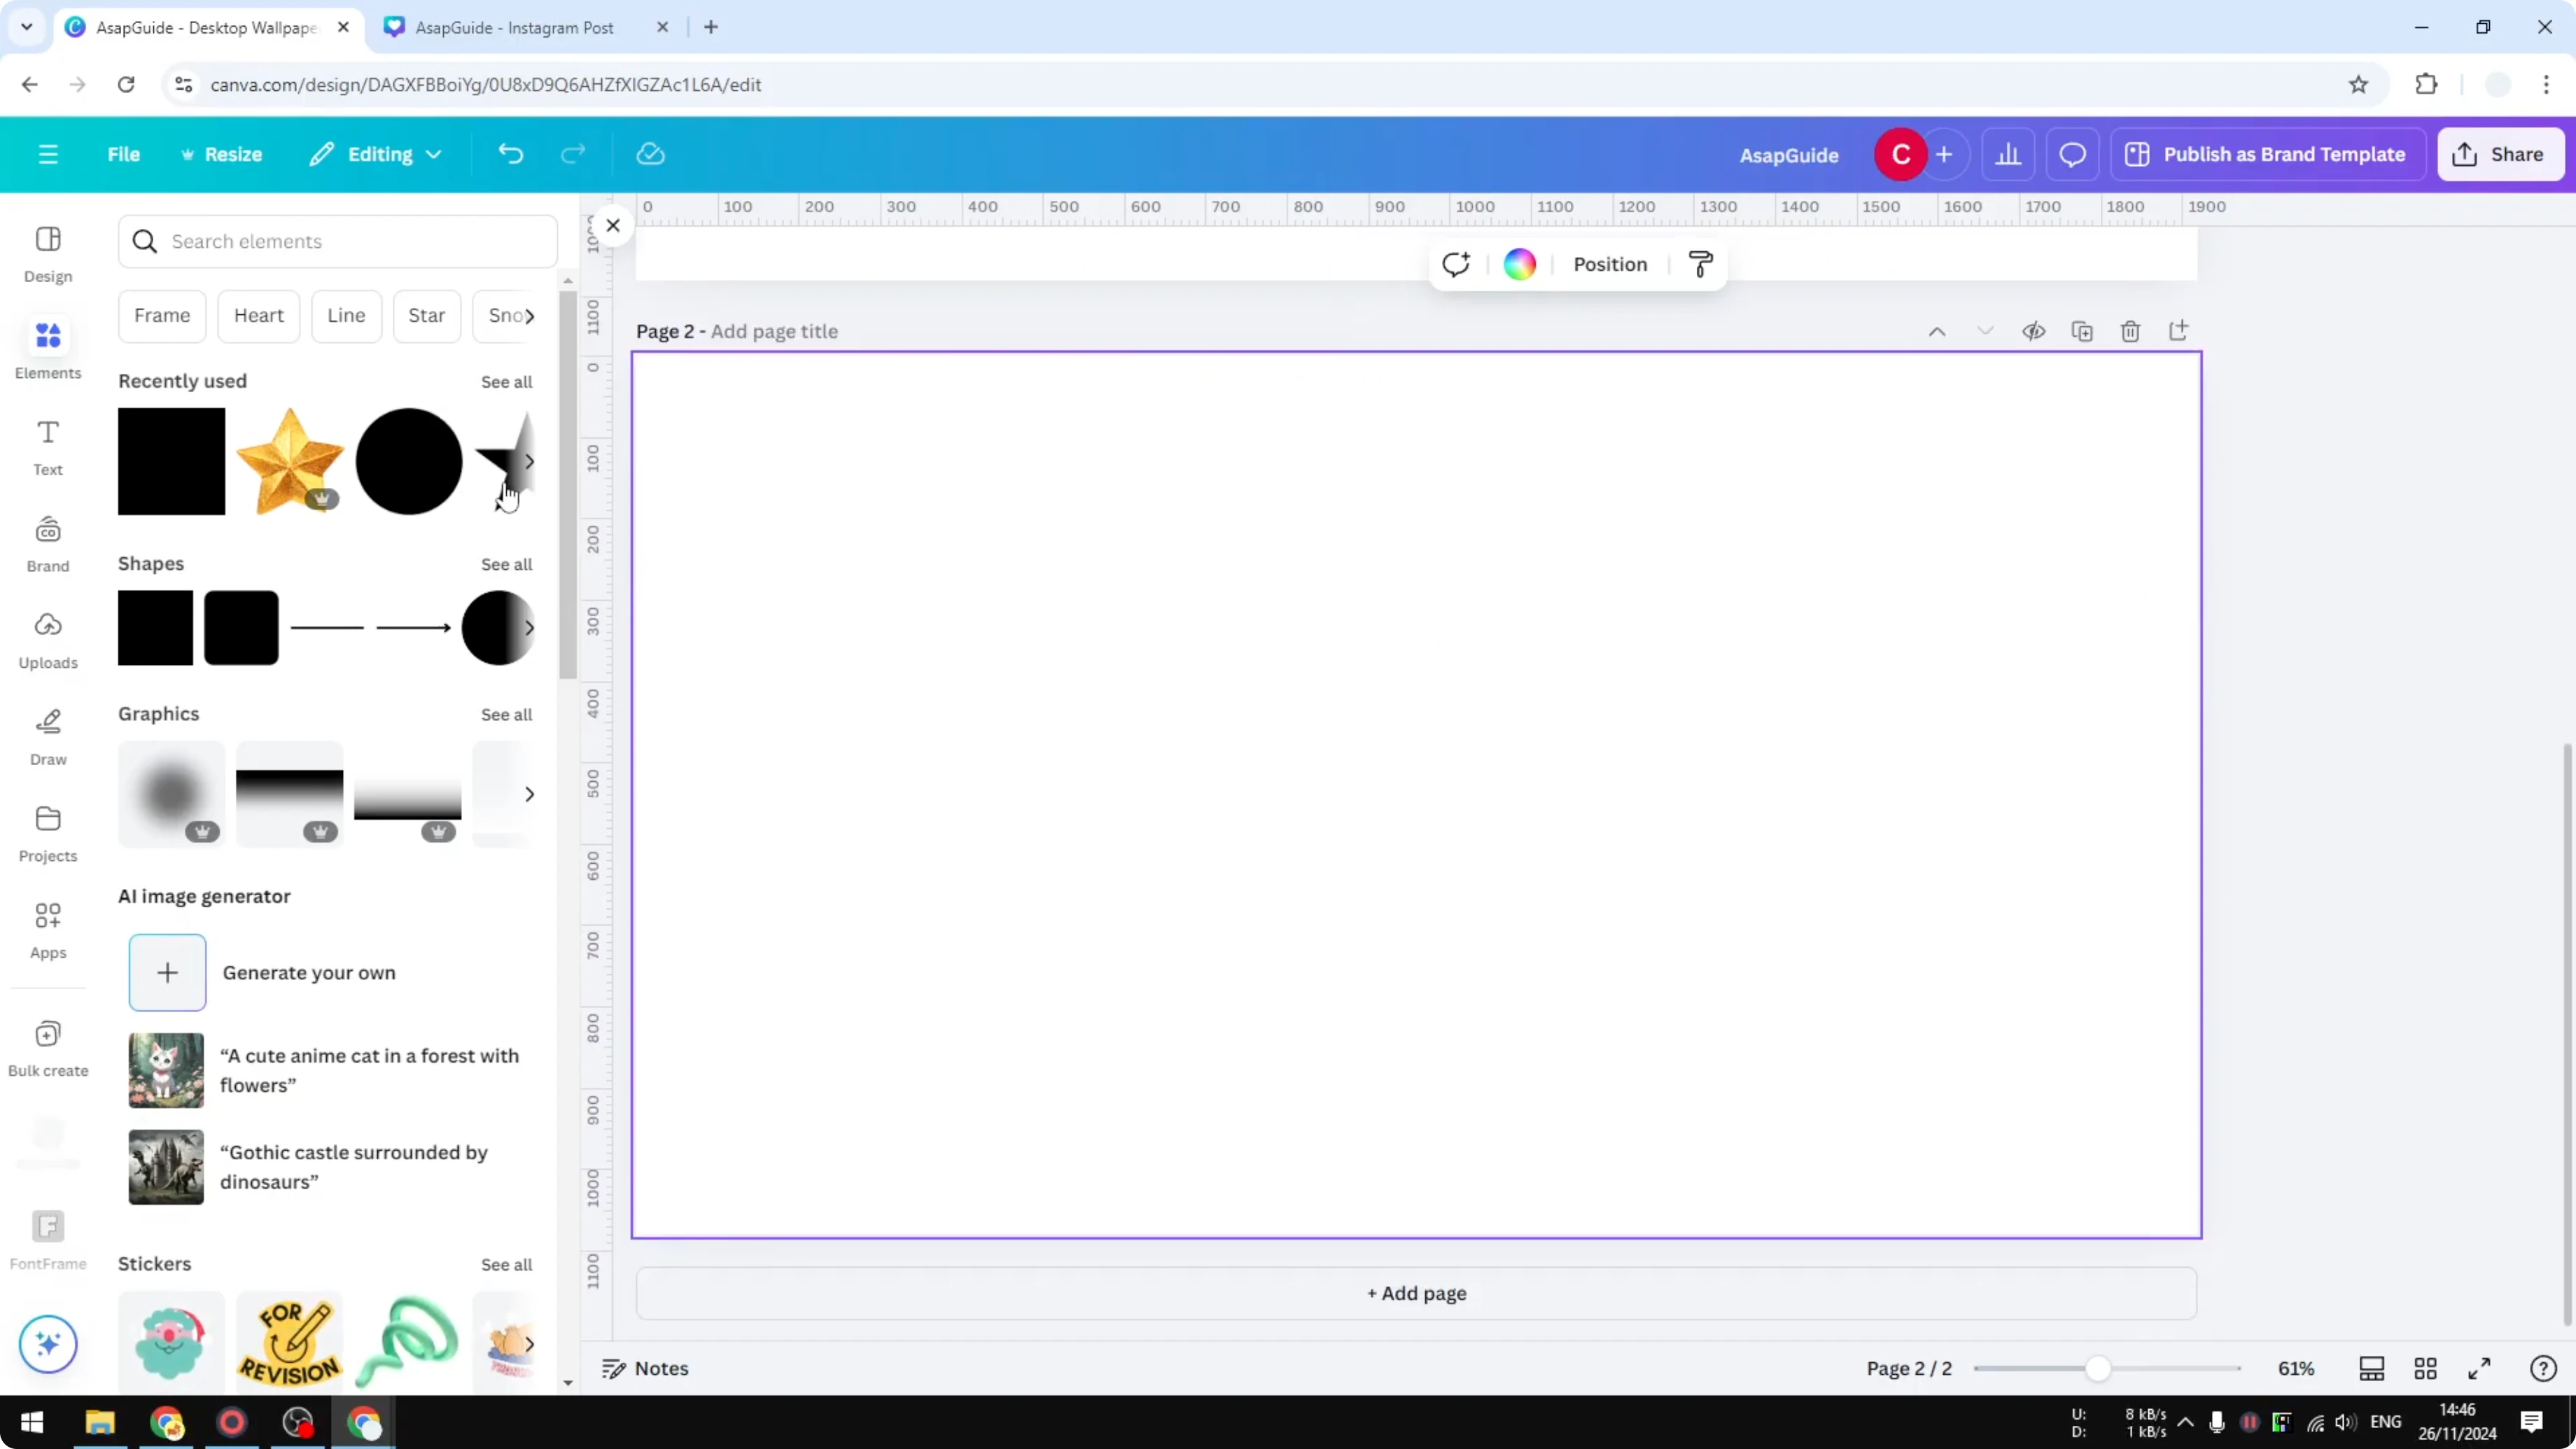Switch to the AsapGuide Instagram Post tab
The image size is (2576, 1449).
[x=515, y=27]
